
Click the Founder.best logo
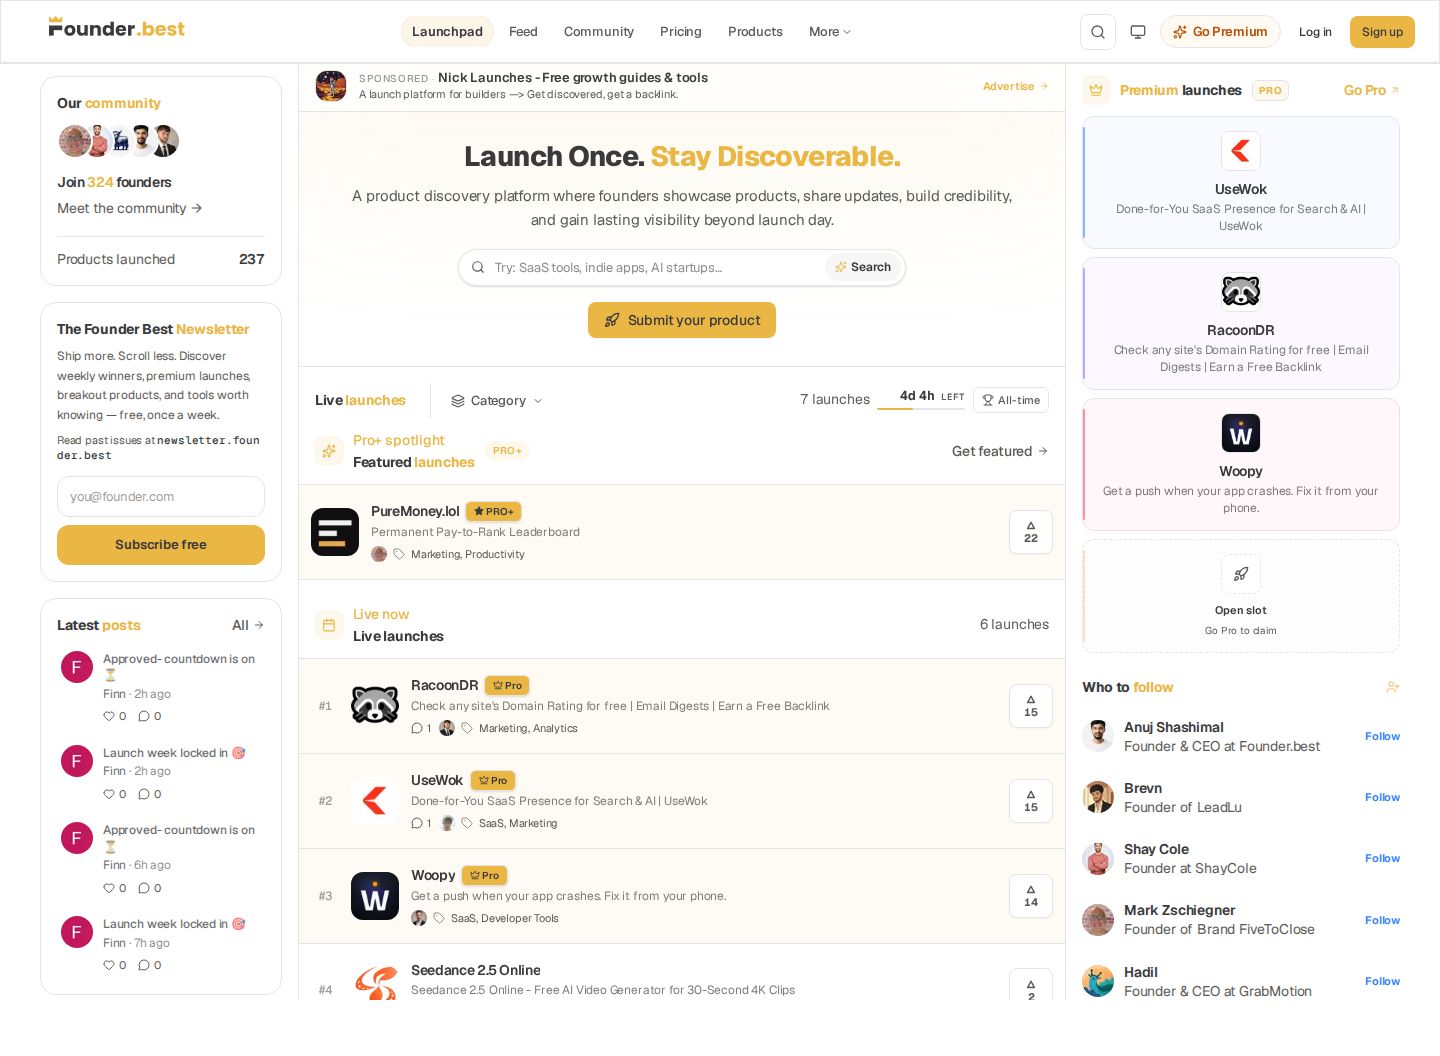[x=116, y=28]
